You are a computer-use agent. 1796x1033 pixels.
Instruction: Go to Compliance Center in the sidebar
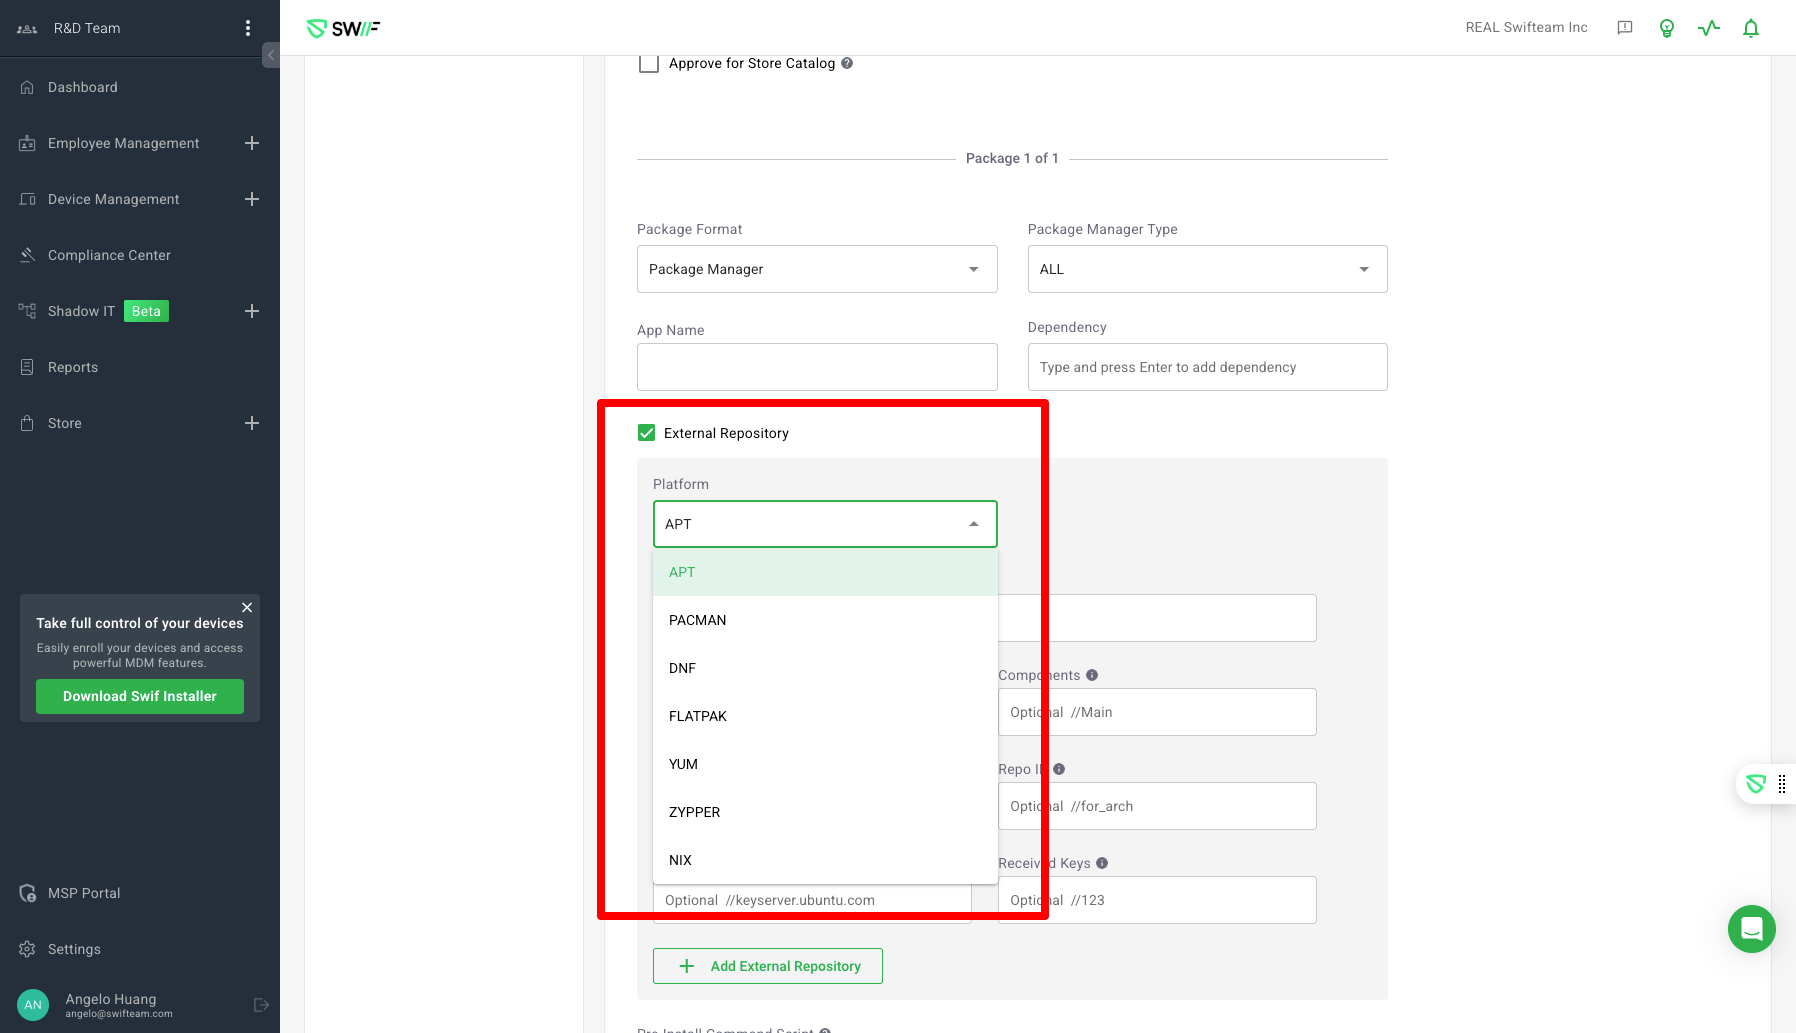(x=109, y=255)
